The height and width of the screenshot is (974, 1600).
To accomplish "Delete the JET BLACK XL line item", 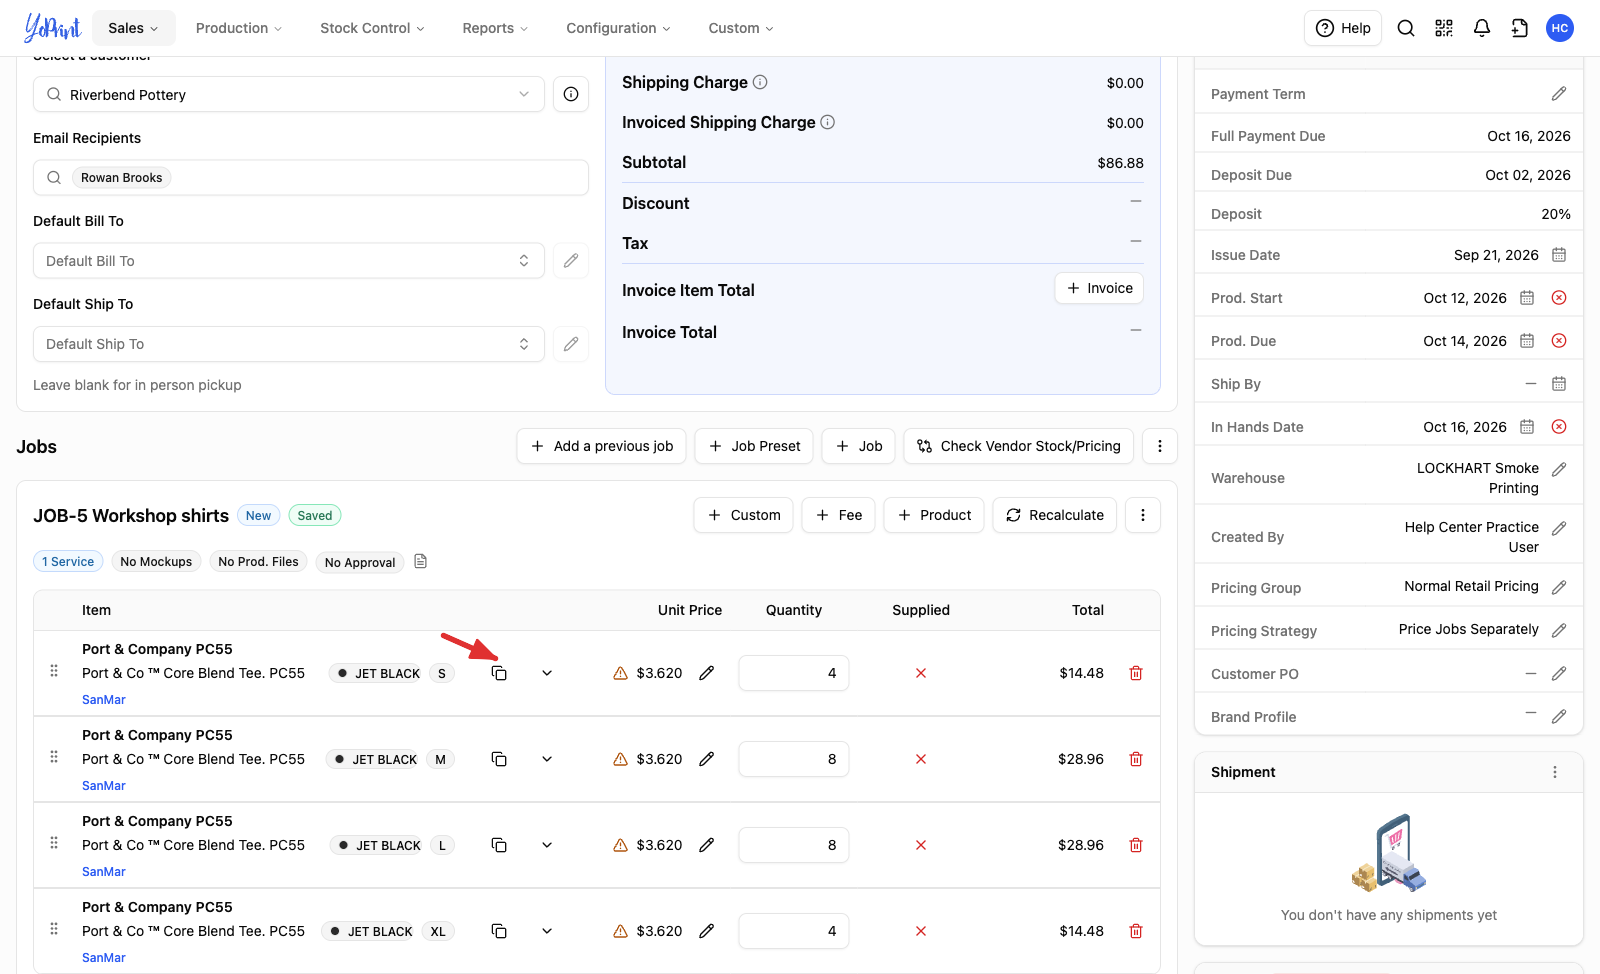I will coord(1136,931).
